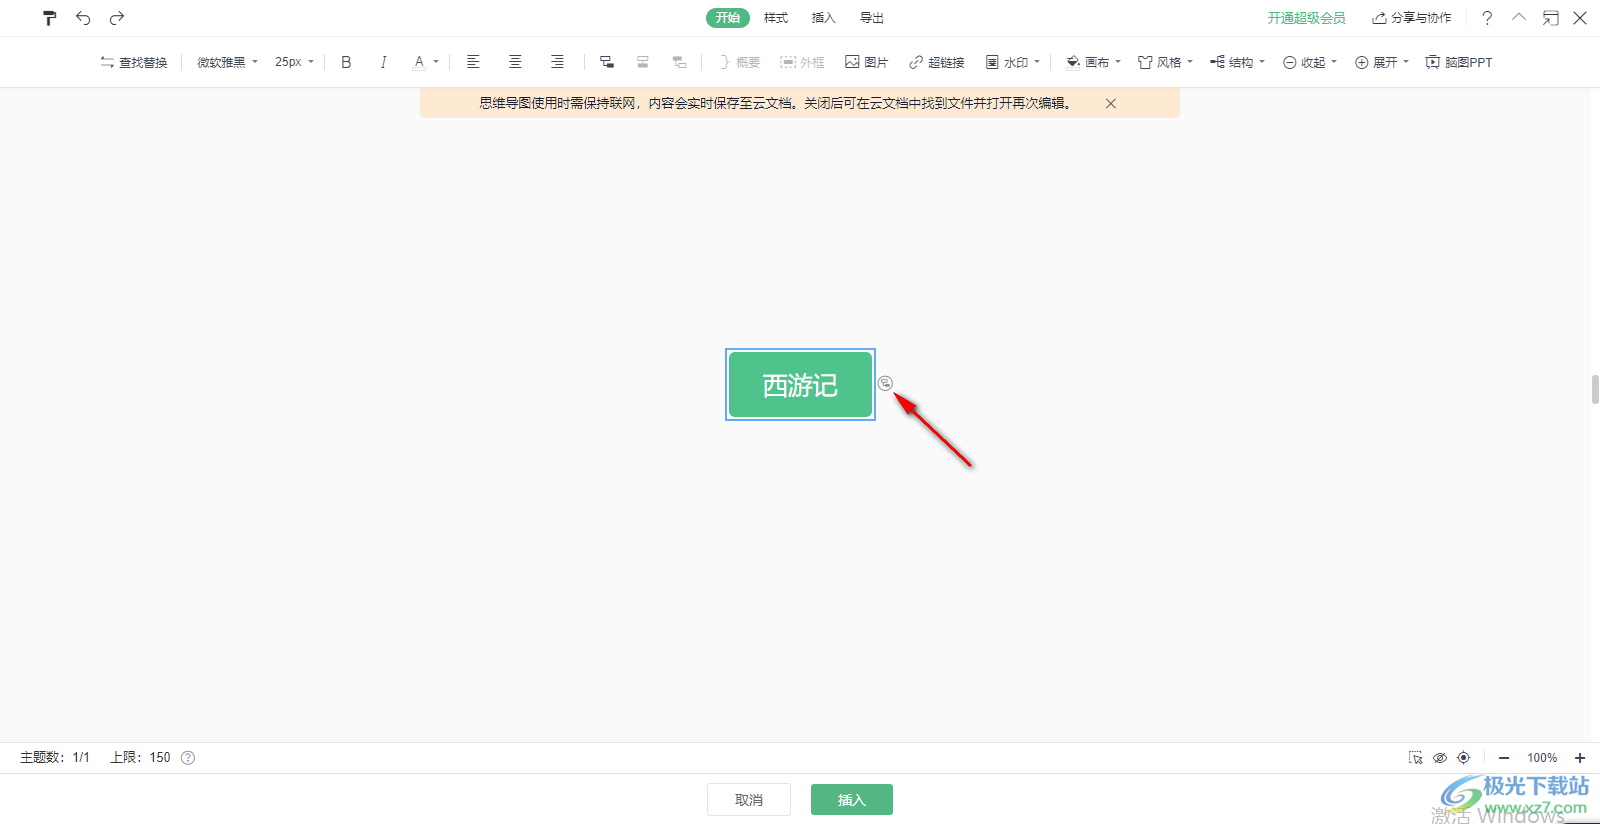The image size is (1600, 824).
Task: Click the Boundary (外框) tool
Action: click(x=802, y=62)
